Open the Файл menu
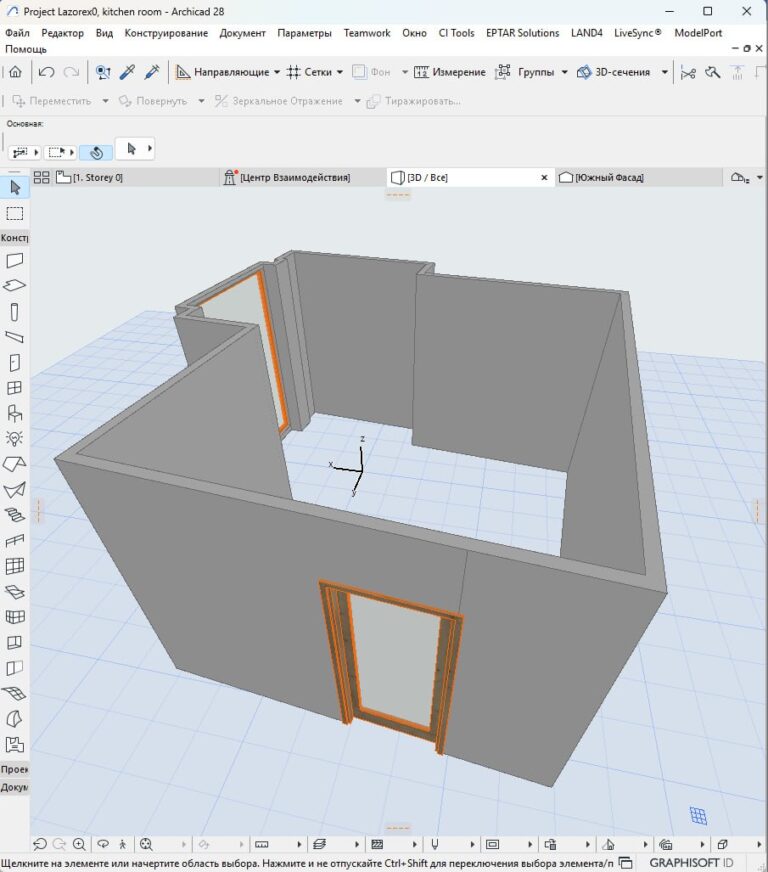The width and height of the screenshot is (768, 872). [17, 33]
